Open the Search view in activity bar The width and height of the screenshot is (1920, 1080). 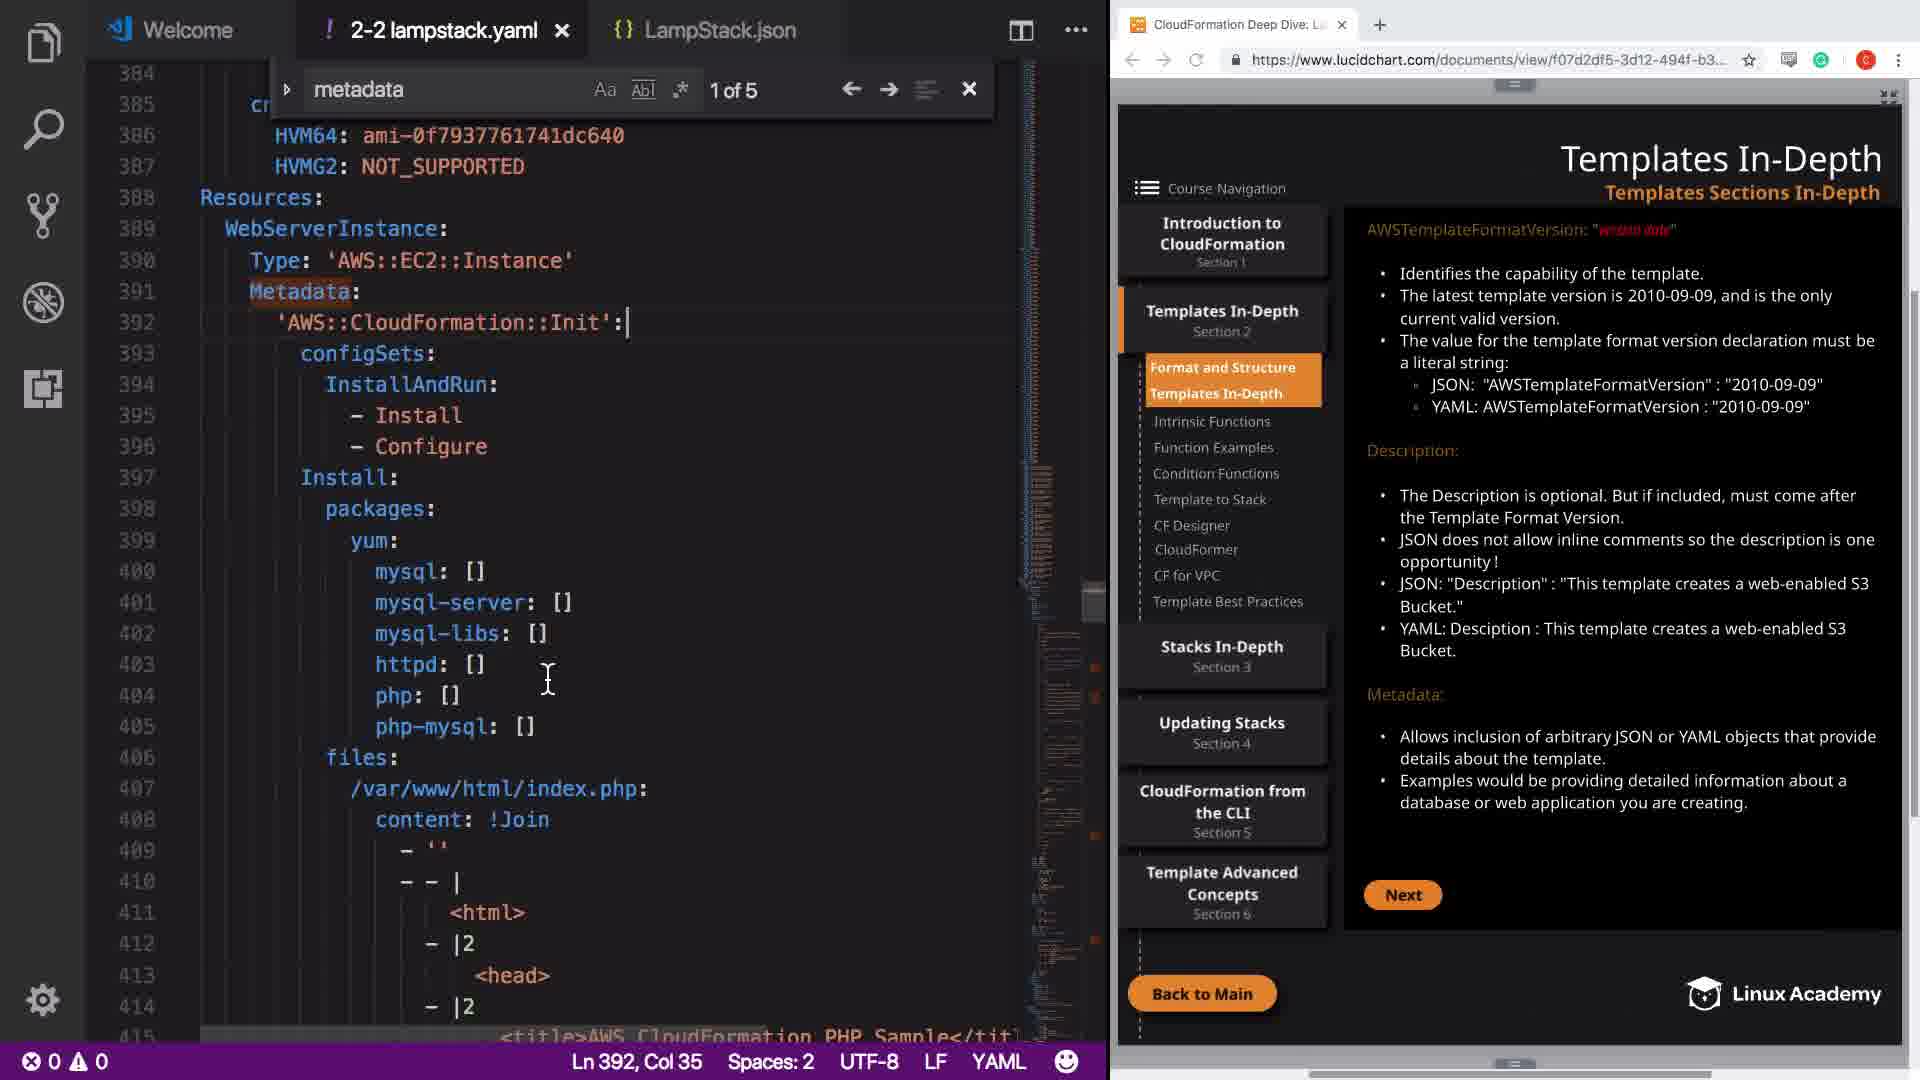coord(43,130)
